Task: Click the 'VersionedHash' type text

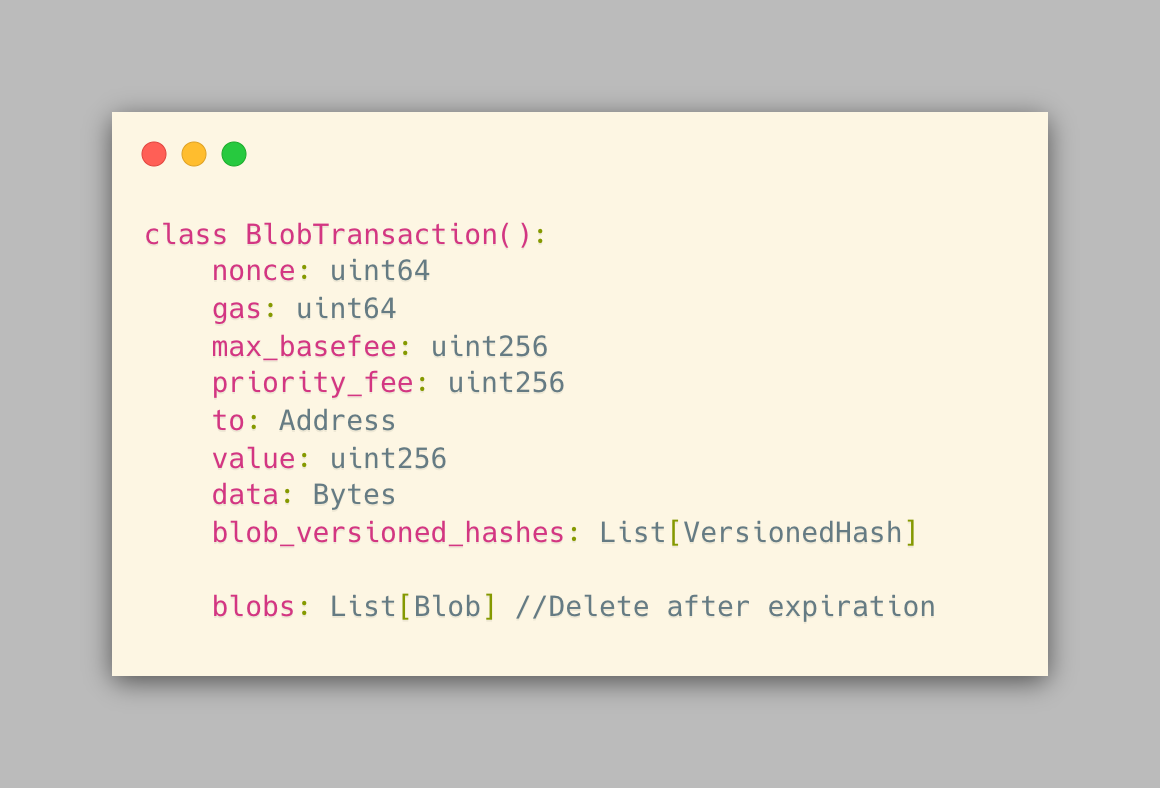Action: [x=793, y=533]
